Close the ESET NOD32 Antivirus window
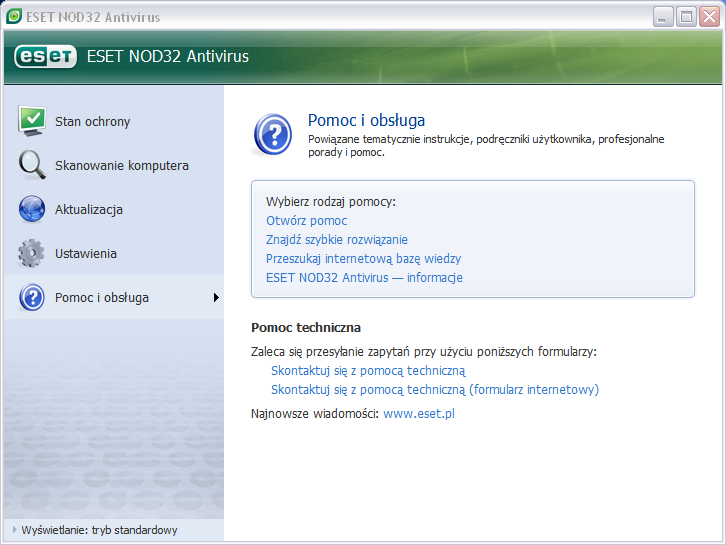 tap(709, 17)
